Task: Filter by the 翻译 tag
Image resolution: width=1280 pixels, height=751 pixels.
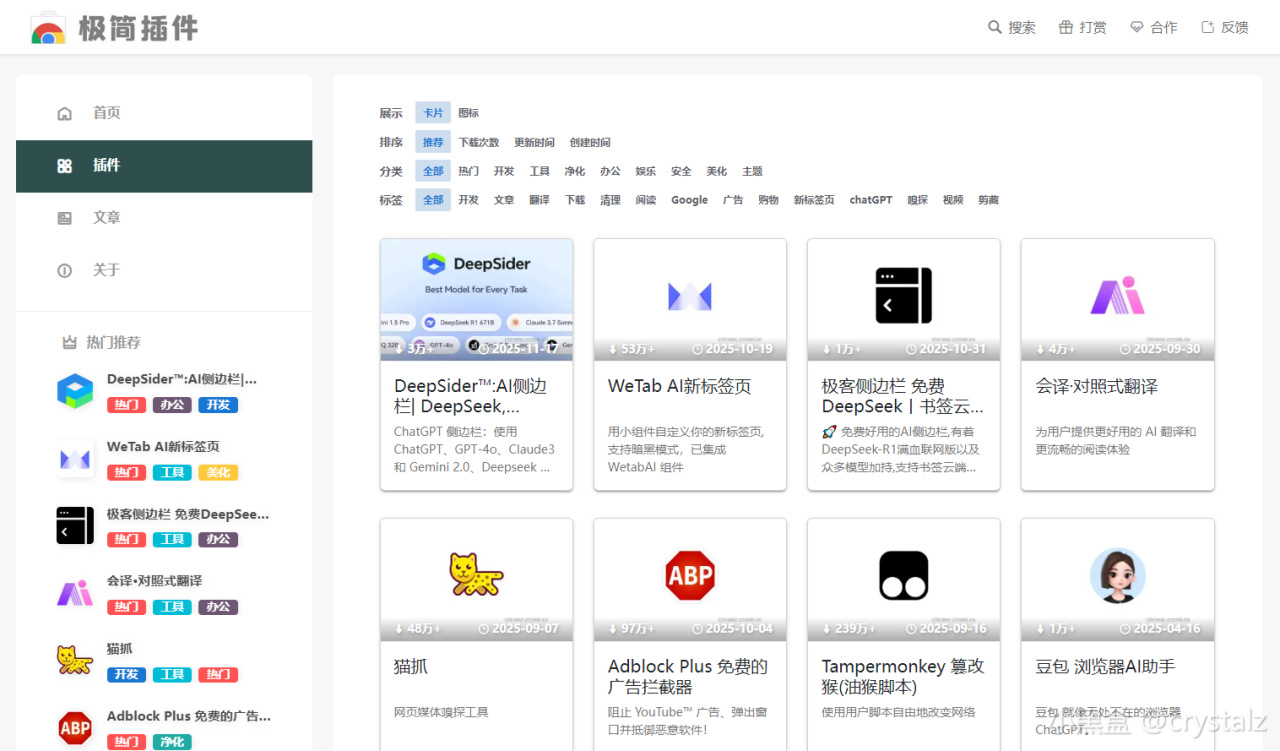Action: 540,200
